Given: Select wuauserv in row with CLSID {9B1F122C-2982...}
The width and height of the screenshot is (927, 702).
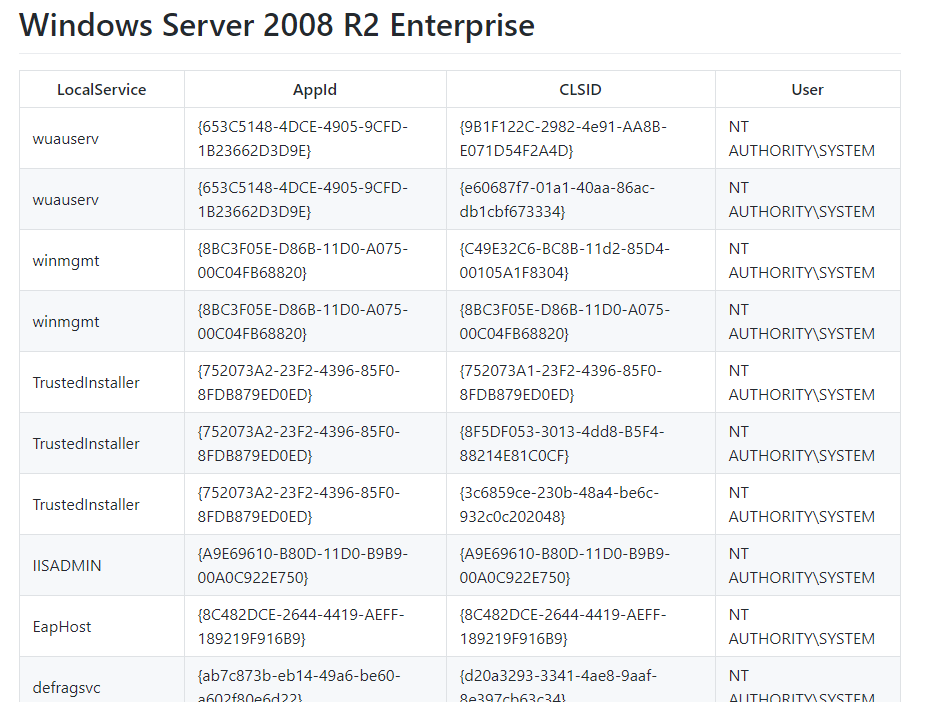Looking at the screenshot, I should pos(66,139).
